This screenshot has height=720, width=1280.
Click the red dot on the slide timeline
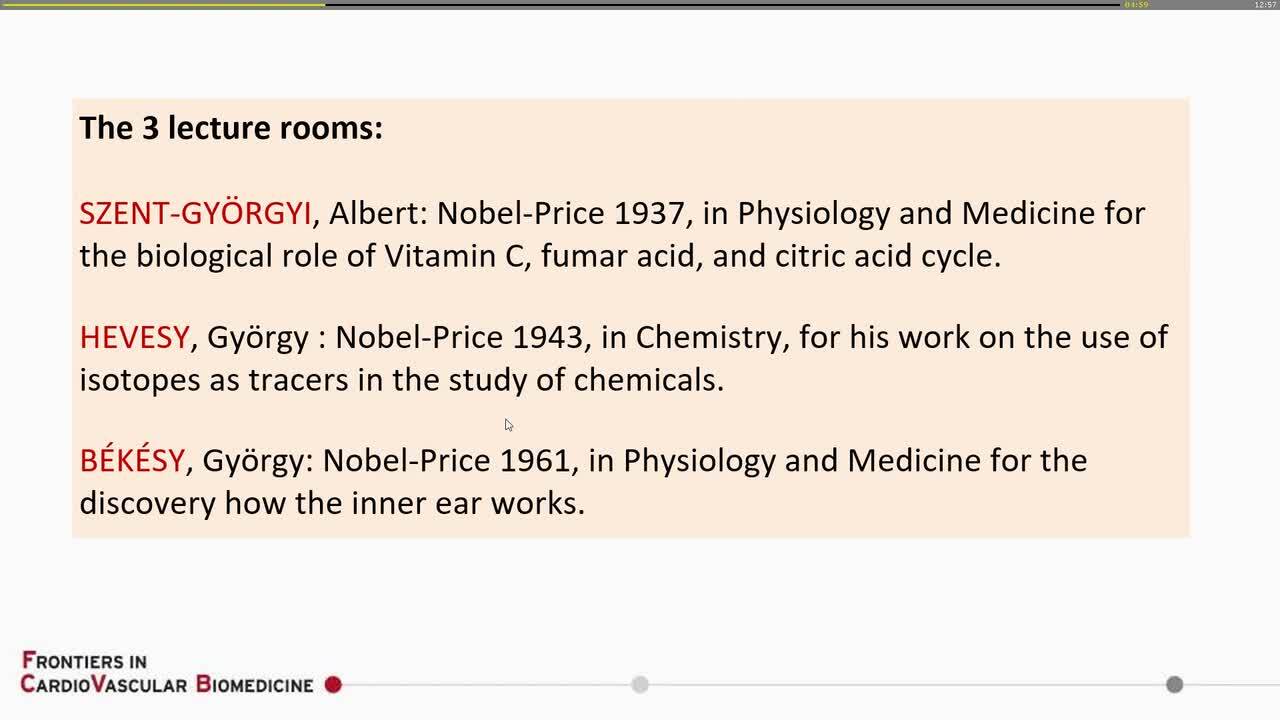tap(333, 685)
